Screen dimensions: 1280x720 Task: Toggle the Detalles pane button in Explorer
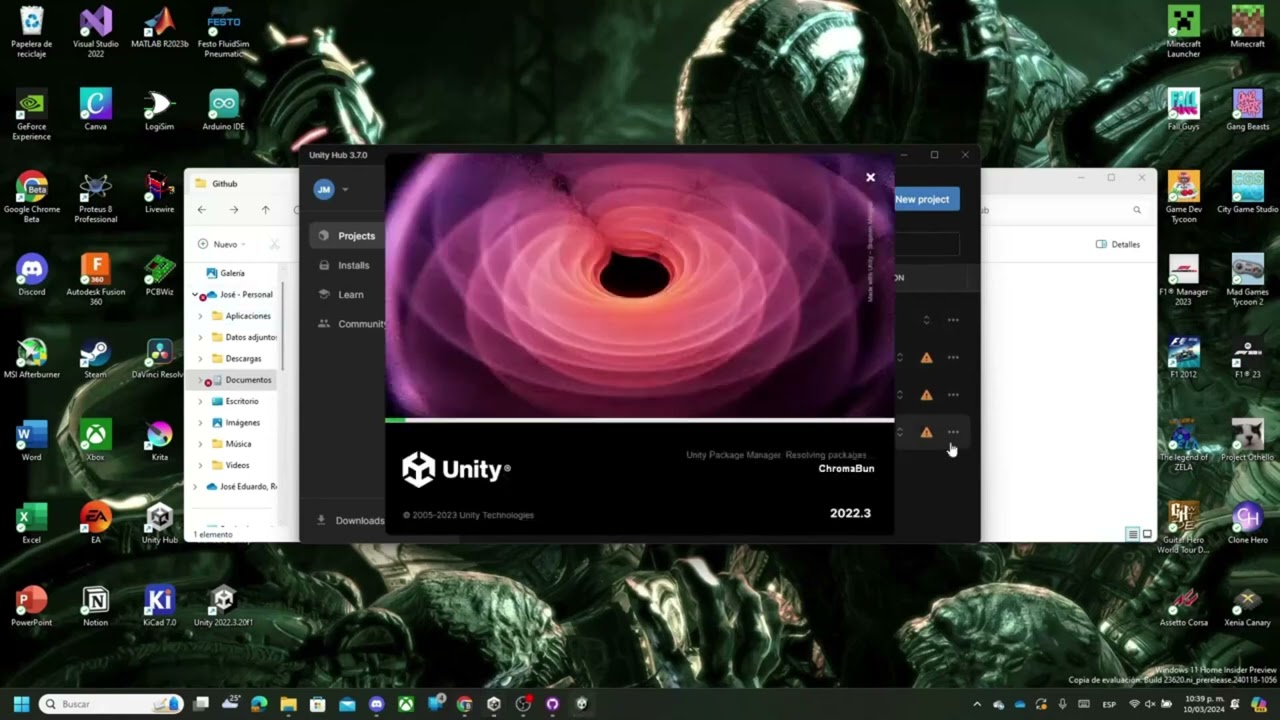(x=1118, y=244)
